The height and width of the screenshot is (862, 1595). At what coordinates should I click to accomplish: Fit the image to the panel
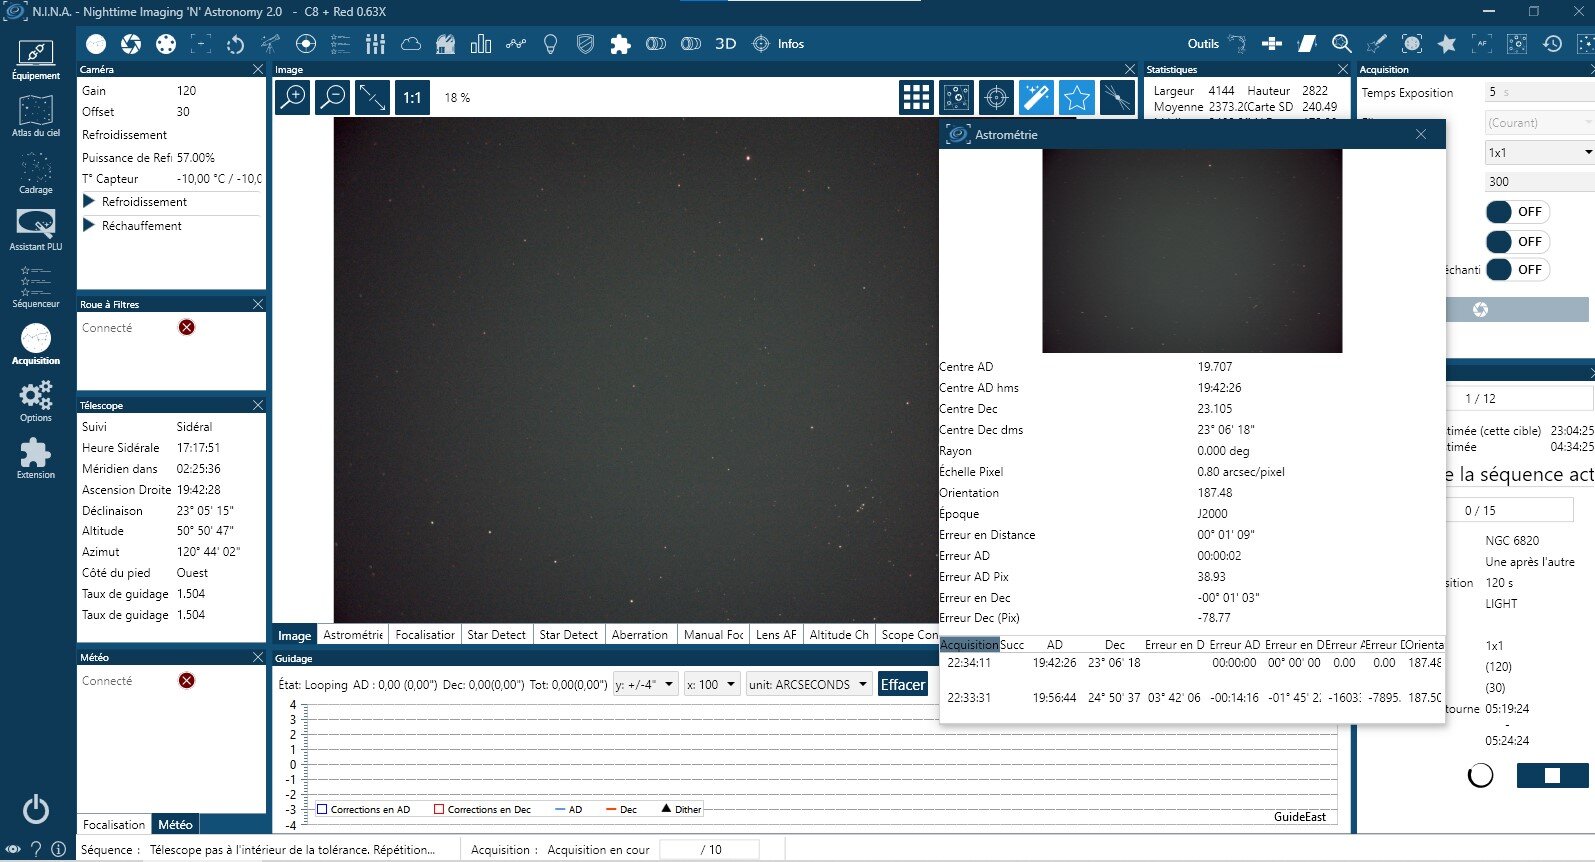pyautogui.click(x=372, y=97)
